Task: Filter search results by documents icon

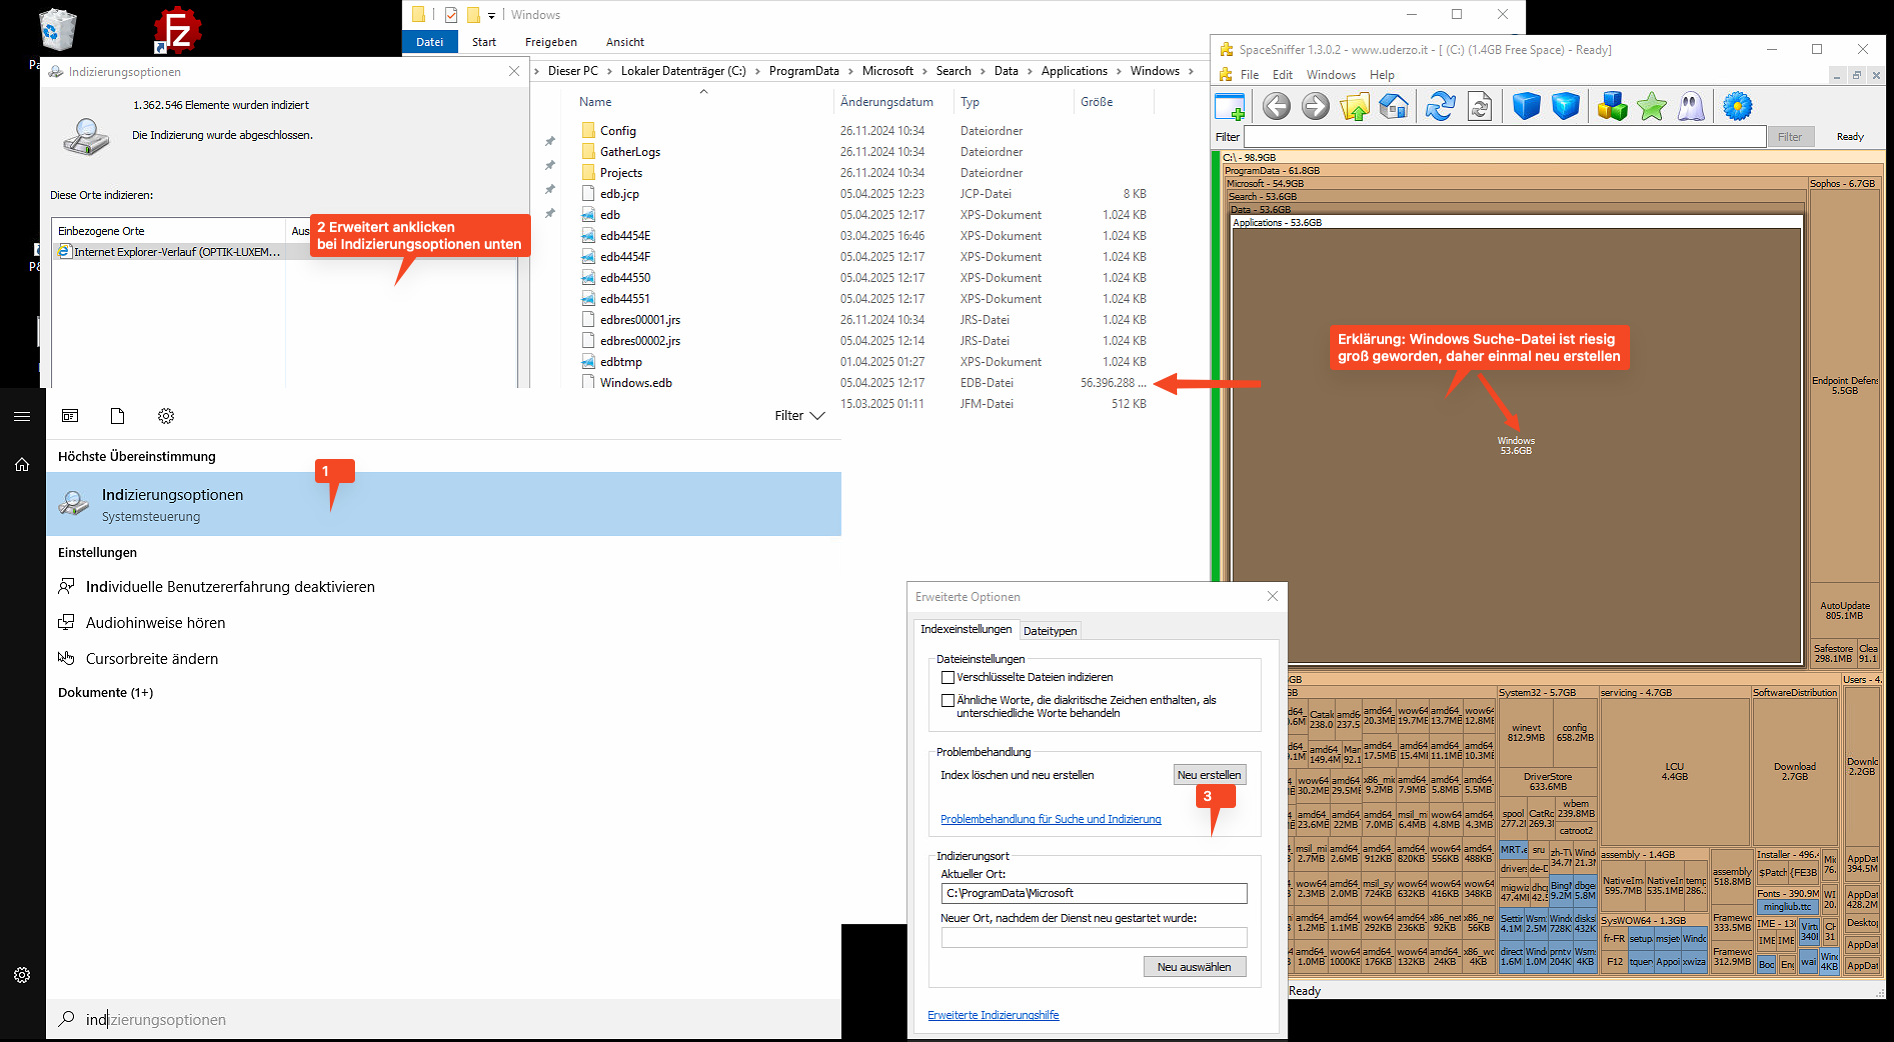Action: [118, 416]
